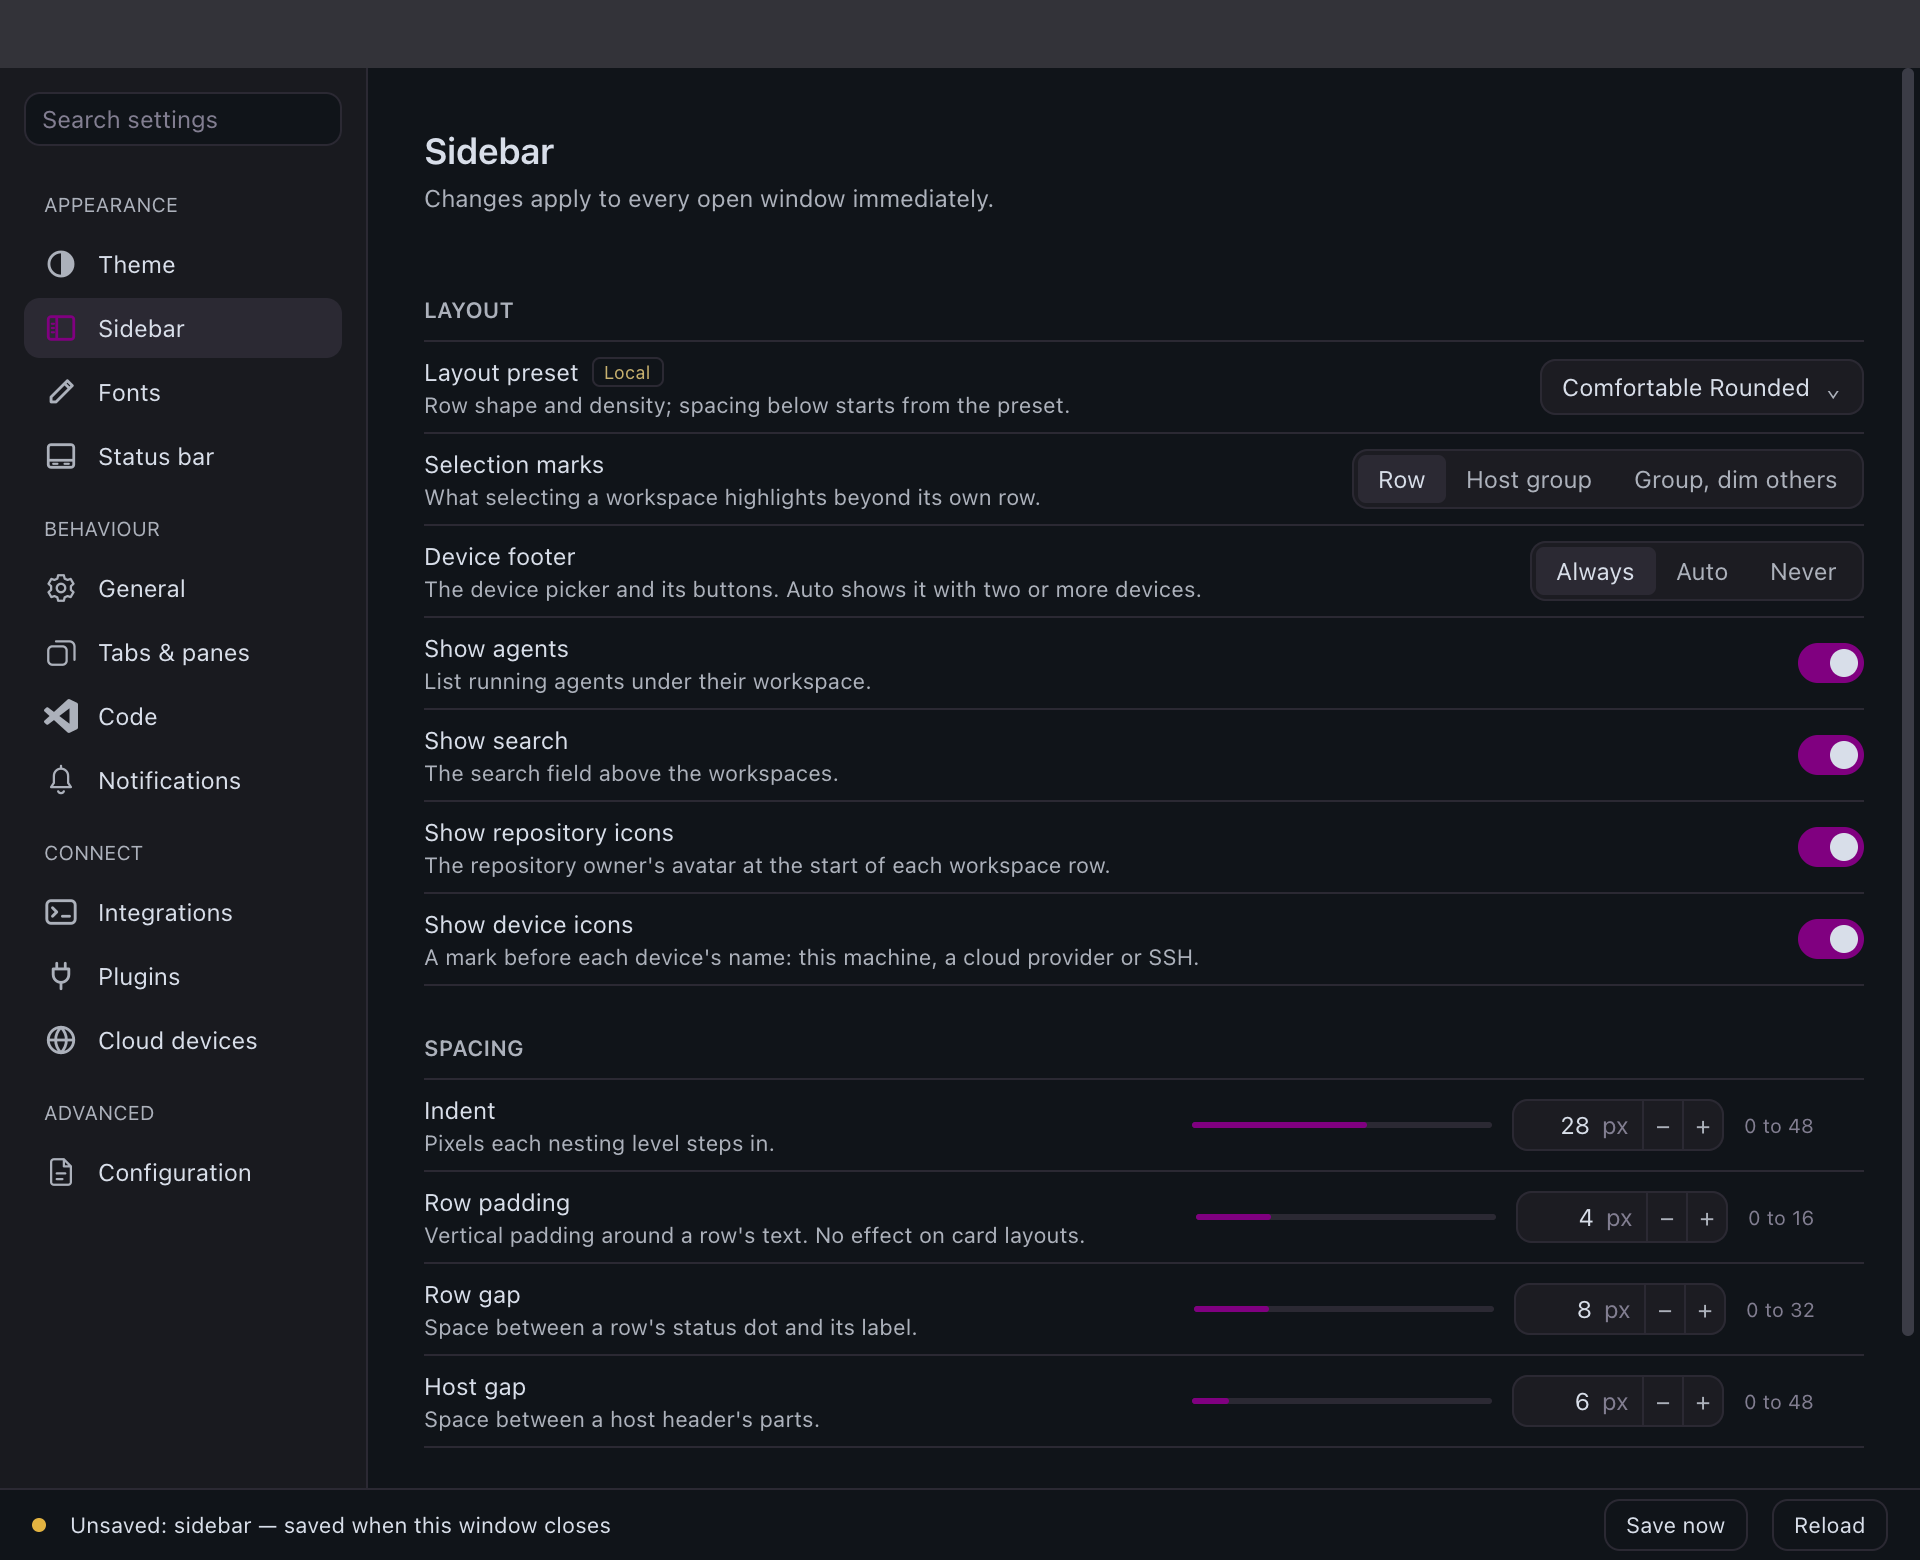Image resolution: width=1920 pixels, height=1560 pixels.
Task: Select Row selection marks option
Action: pos(1401,480)
